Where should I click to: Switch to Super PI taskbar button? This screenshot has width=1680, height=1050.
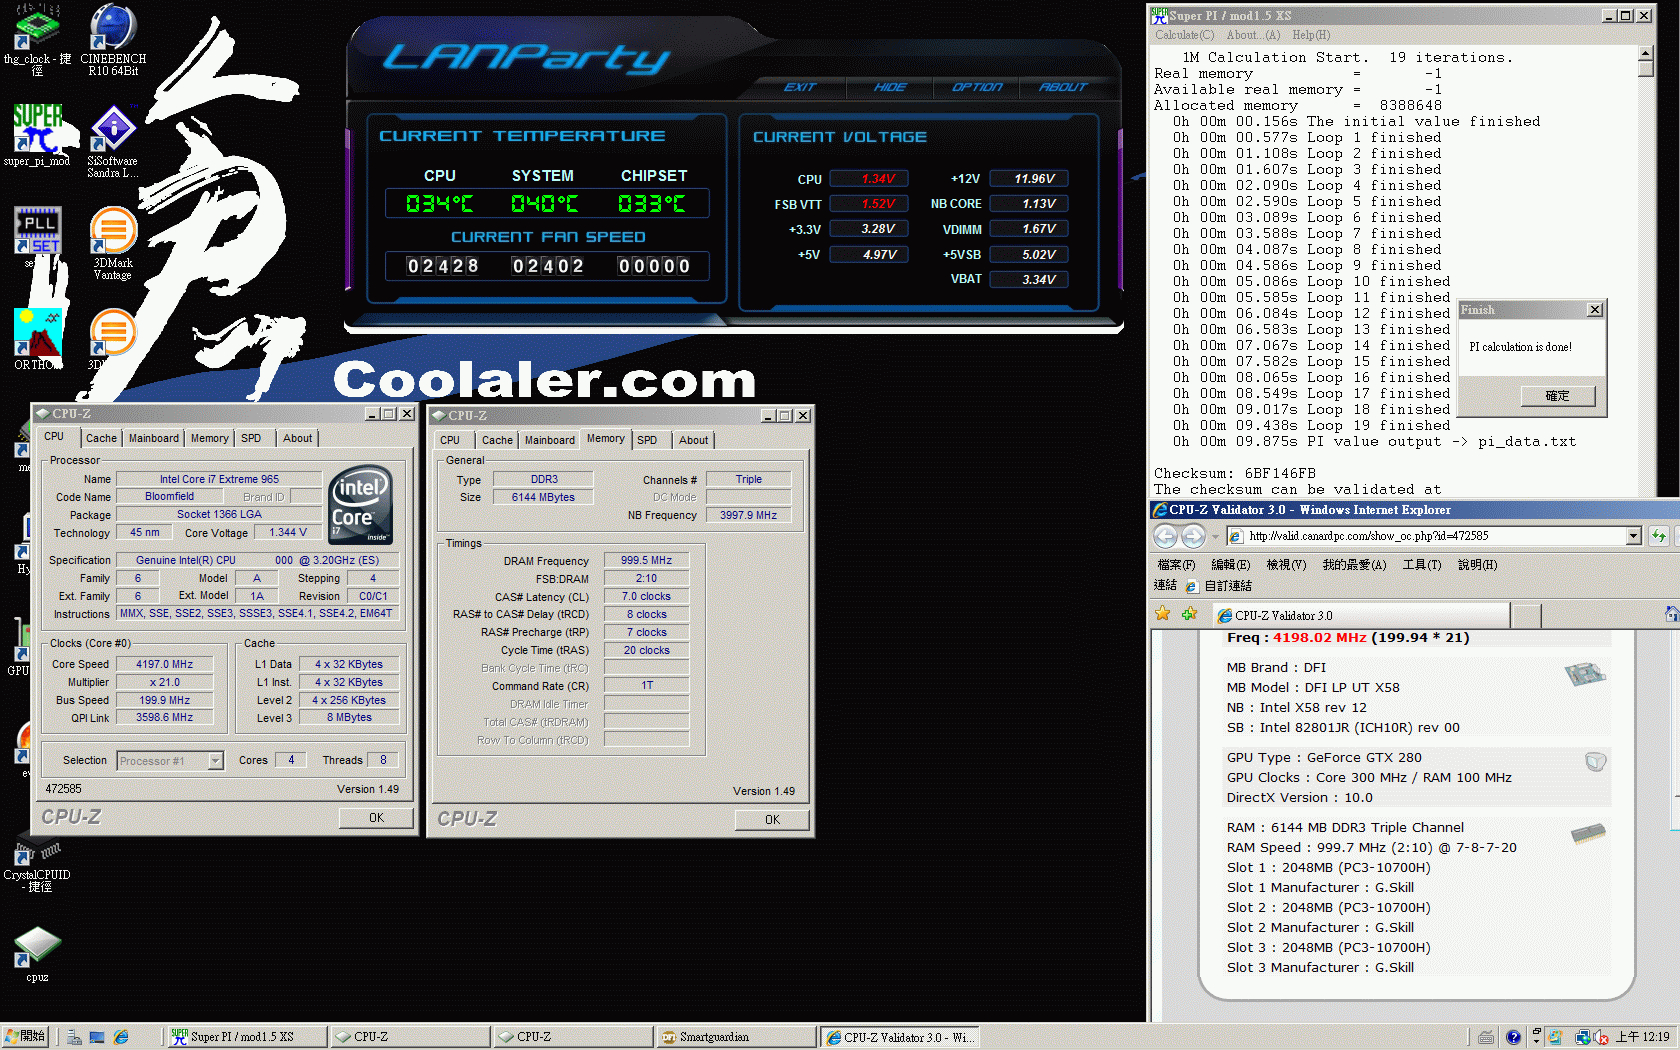(x=246, y=1037)
